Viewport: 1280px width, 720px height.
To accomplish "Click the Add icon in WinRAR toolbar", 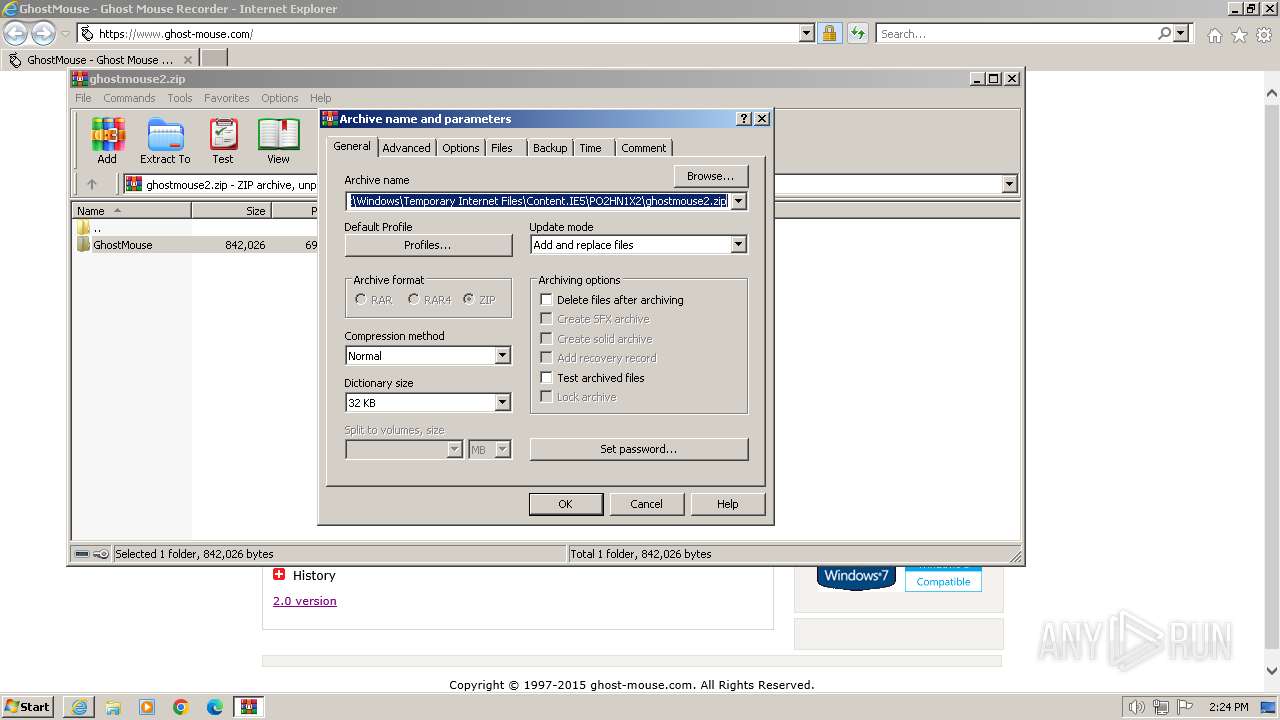I will (x=107, y=140).
